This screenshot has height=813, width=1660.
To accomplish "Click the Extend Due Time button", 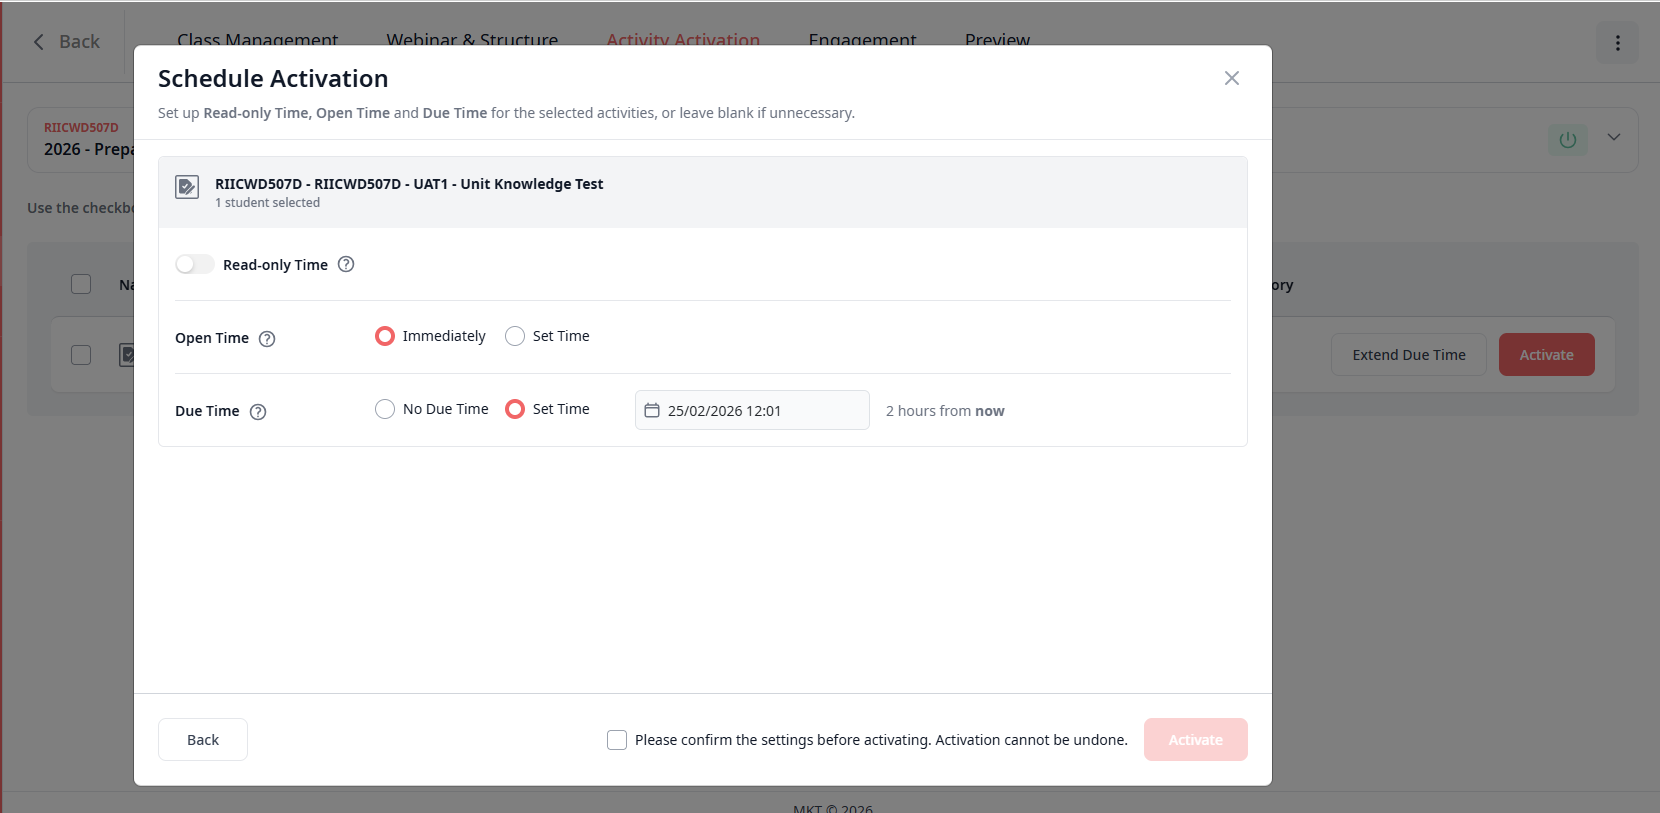I will 1408,354.
